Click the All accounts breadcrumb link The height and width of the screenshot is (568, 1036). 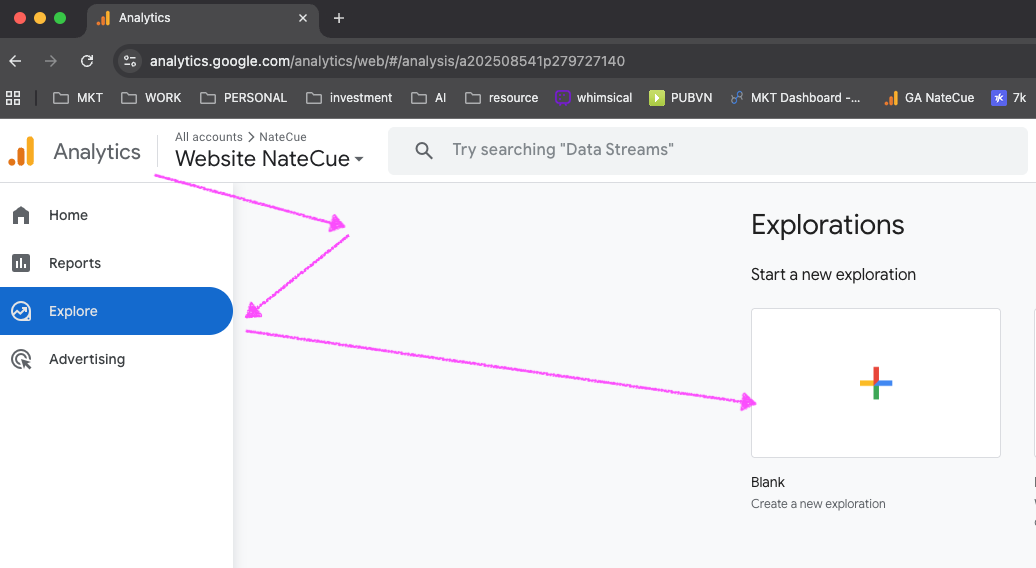coord(208,137)
